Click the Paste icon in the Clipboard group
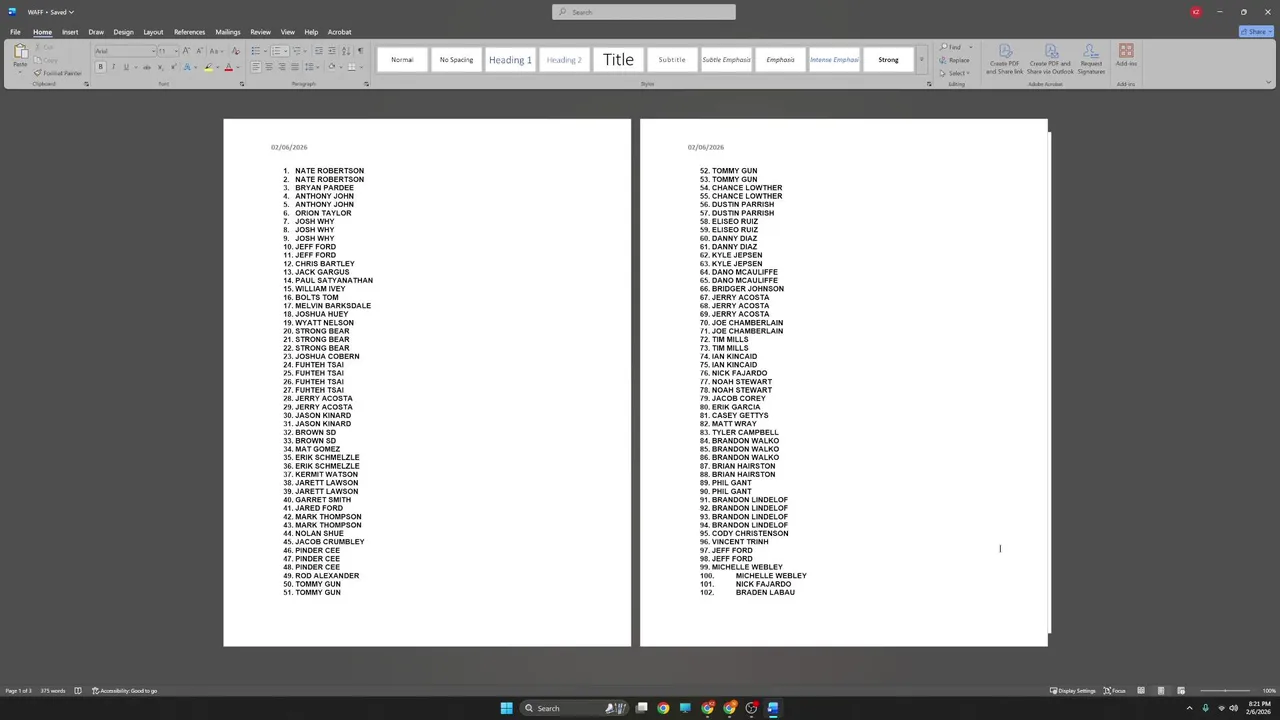The width and height of the screenshot is (1280, 720). tap(20, 51)
